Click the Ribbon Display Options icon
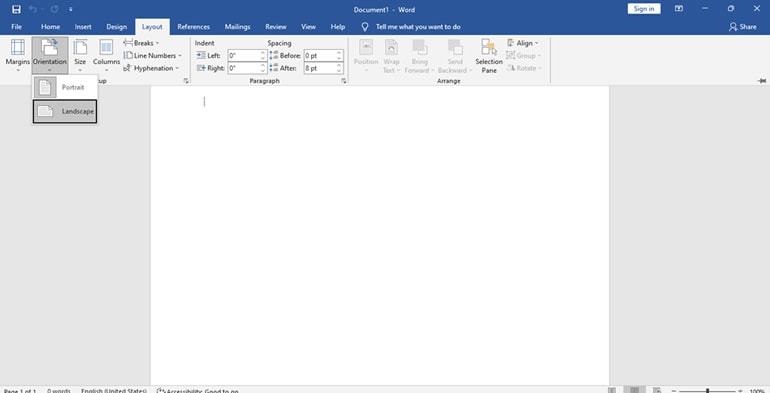This screenshot has width=770, height=393. (679, 9)
